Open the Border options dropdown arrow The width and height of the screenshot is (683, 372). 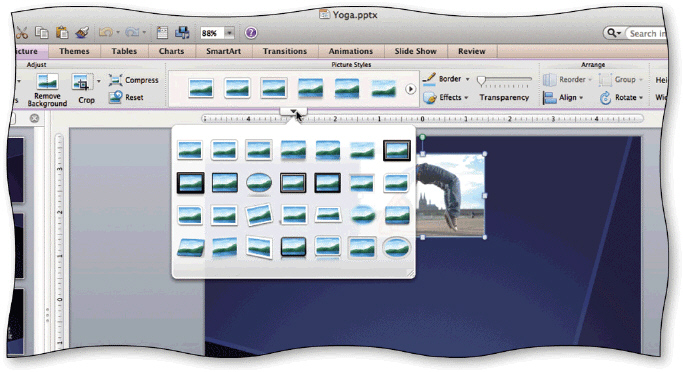(467, 79)
